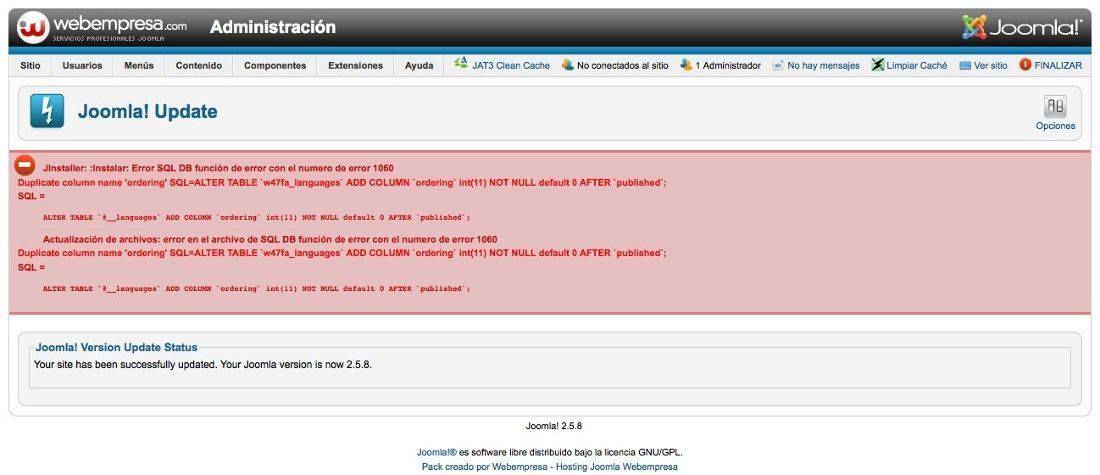Image resolution: width=1100 pixels, height=475 pixels.
Task: Click the Joomla! Update lightning icon
Action: point(47,111)
